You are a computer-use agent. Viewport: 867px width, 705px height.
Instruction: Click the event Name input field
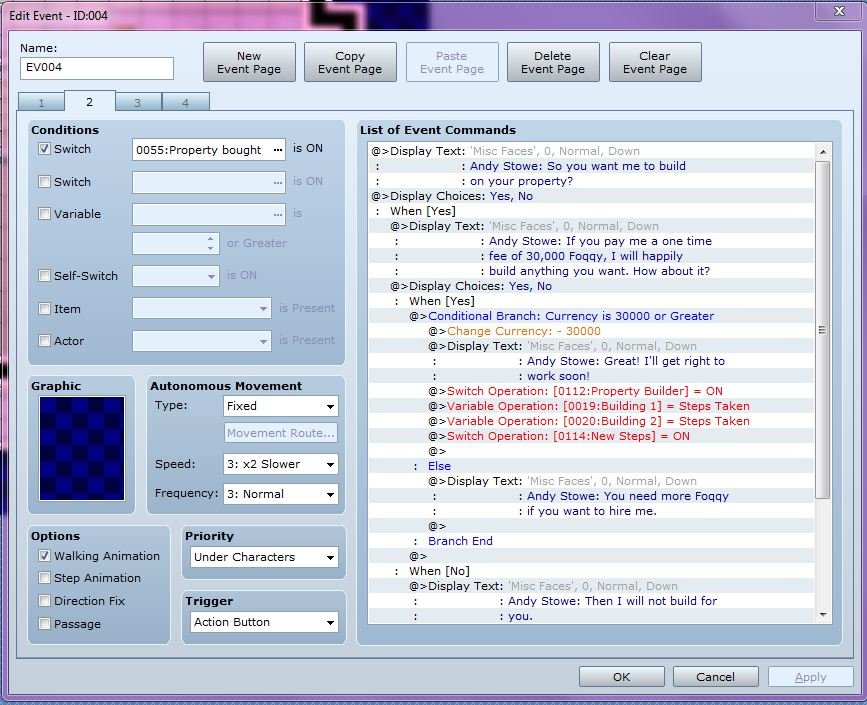[97, 68]
